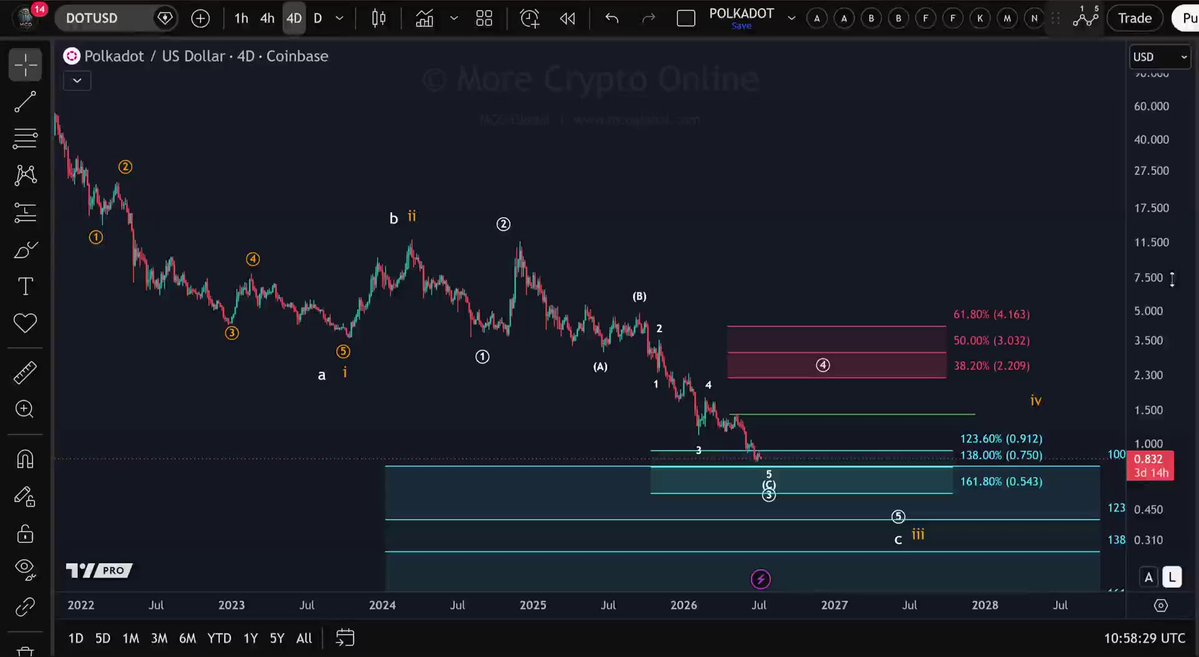Click the flash event marker on the time axis
Screen dimensions: 1199x657
coord(760,579)
